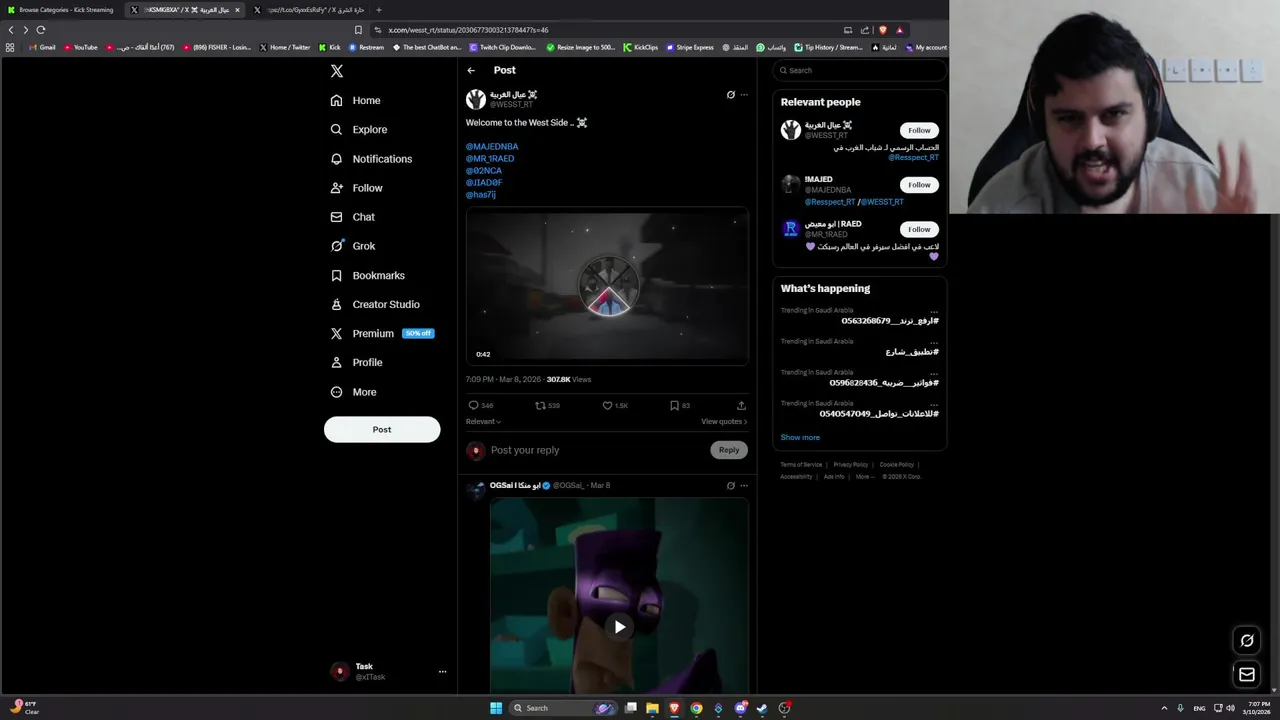Switch to the Browse Categories Kick tab
The height and width of the screenshot is (720, 1280).
61,10
